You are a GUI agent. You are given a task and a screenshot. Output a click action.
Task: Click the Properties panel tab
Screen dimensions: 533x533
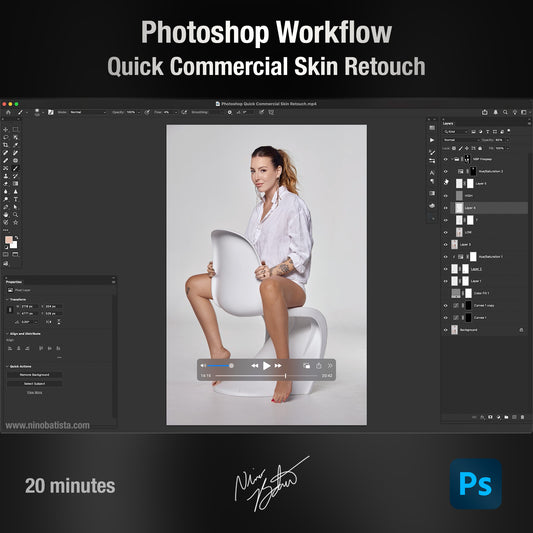click(x=14, y=282)
